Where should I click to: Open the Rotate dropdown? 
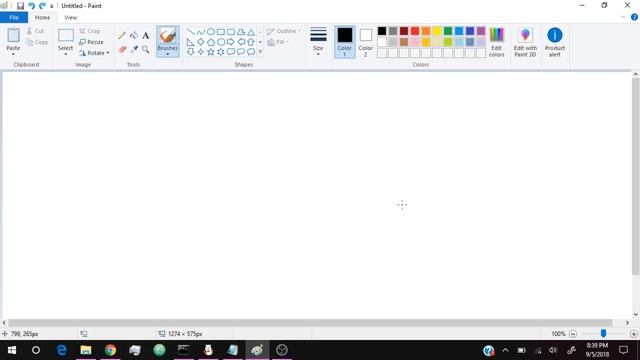tap(94, 53)
